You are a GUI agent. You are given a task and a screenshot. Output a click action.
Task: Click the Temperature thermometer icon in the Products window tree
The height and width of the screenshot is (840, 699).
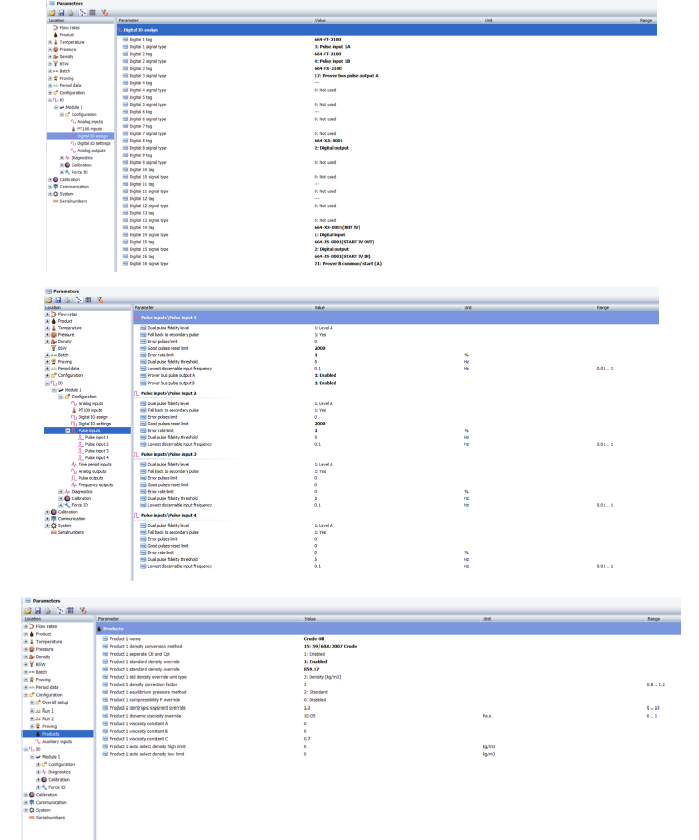(32, 641)
